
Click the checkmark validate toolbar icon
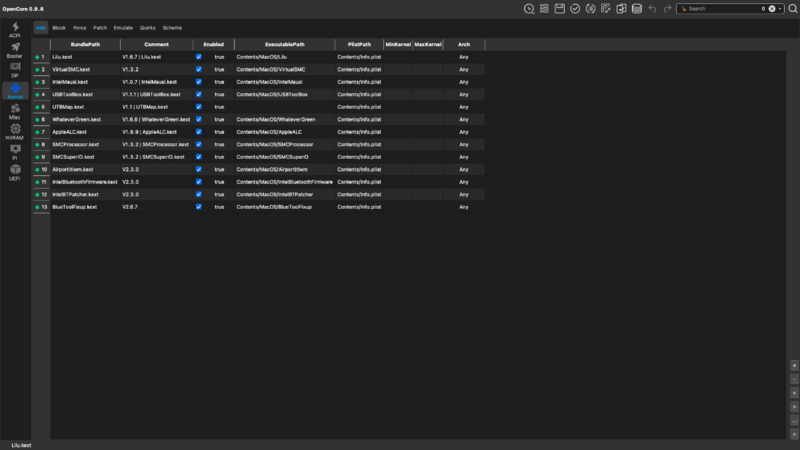pyautogui.click(x=575, y=9)
